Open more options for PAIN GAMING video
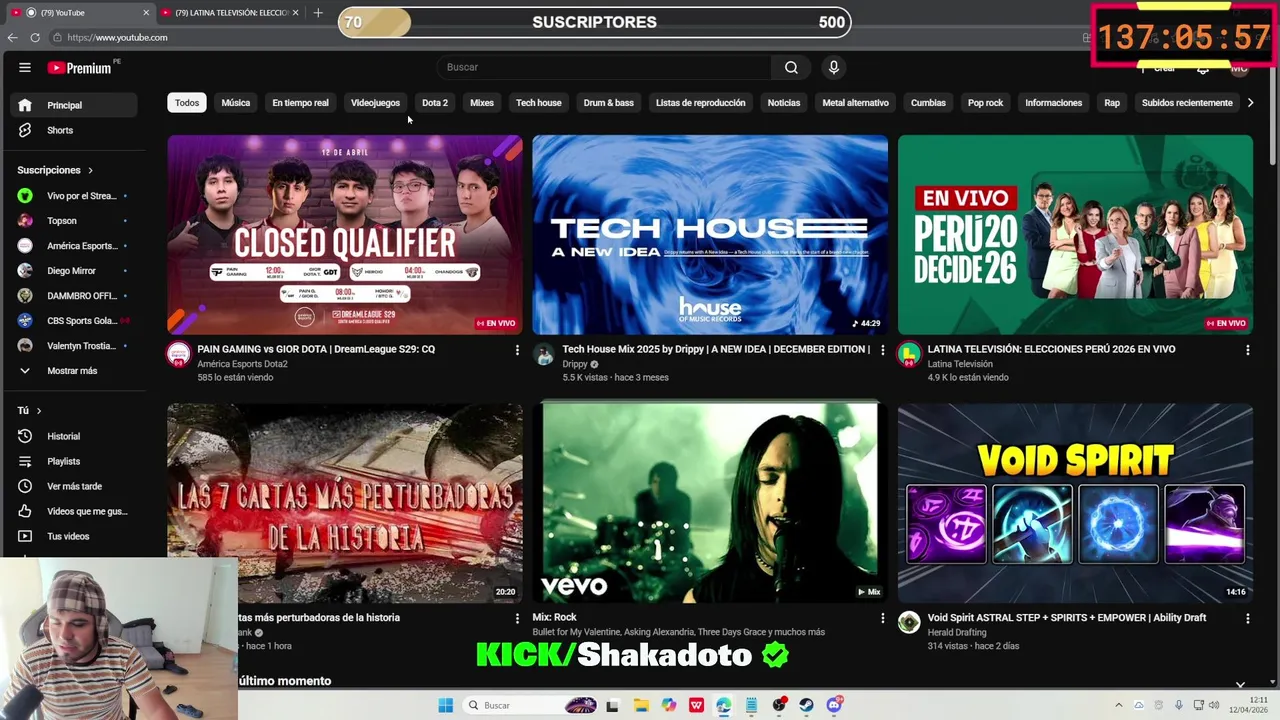This screenshot has height=720, width=1280. (x=517, y=350)
